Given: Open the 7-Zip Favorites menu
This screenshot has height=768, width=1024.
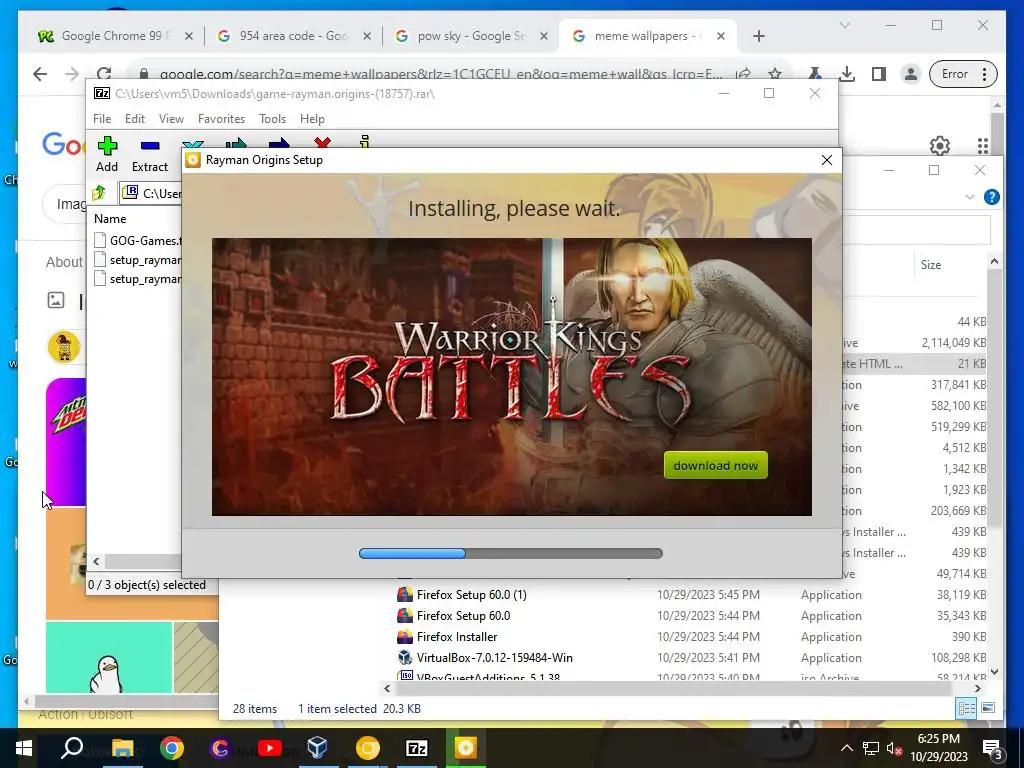Looking at the screenshot, I should pyautogui.click(x=221, y=119).
